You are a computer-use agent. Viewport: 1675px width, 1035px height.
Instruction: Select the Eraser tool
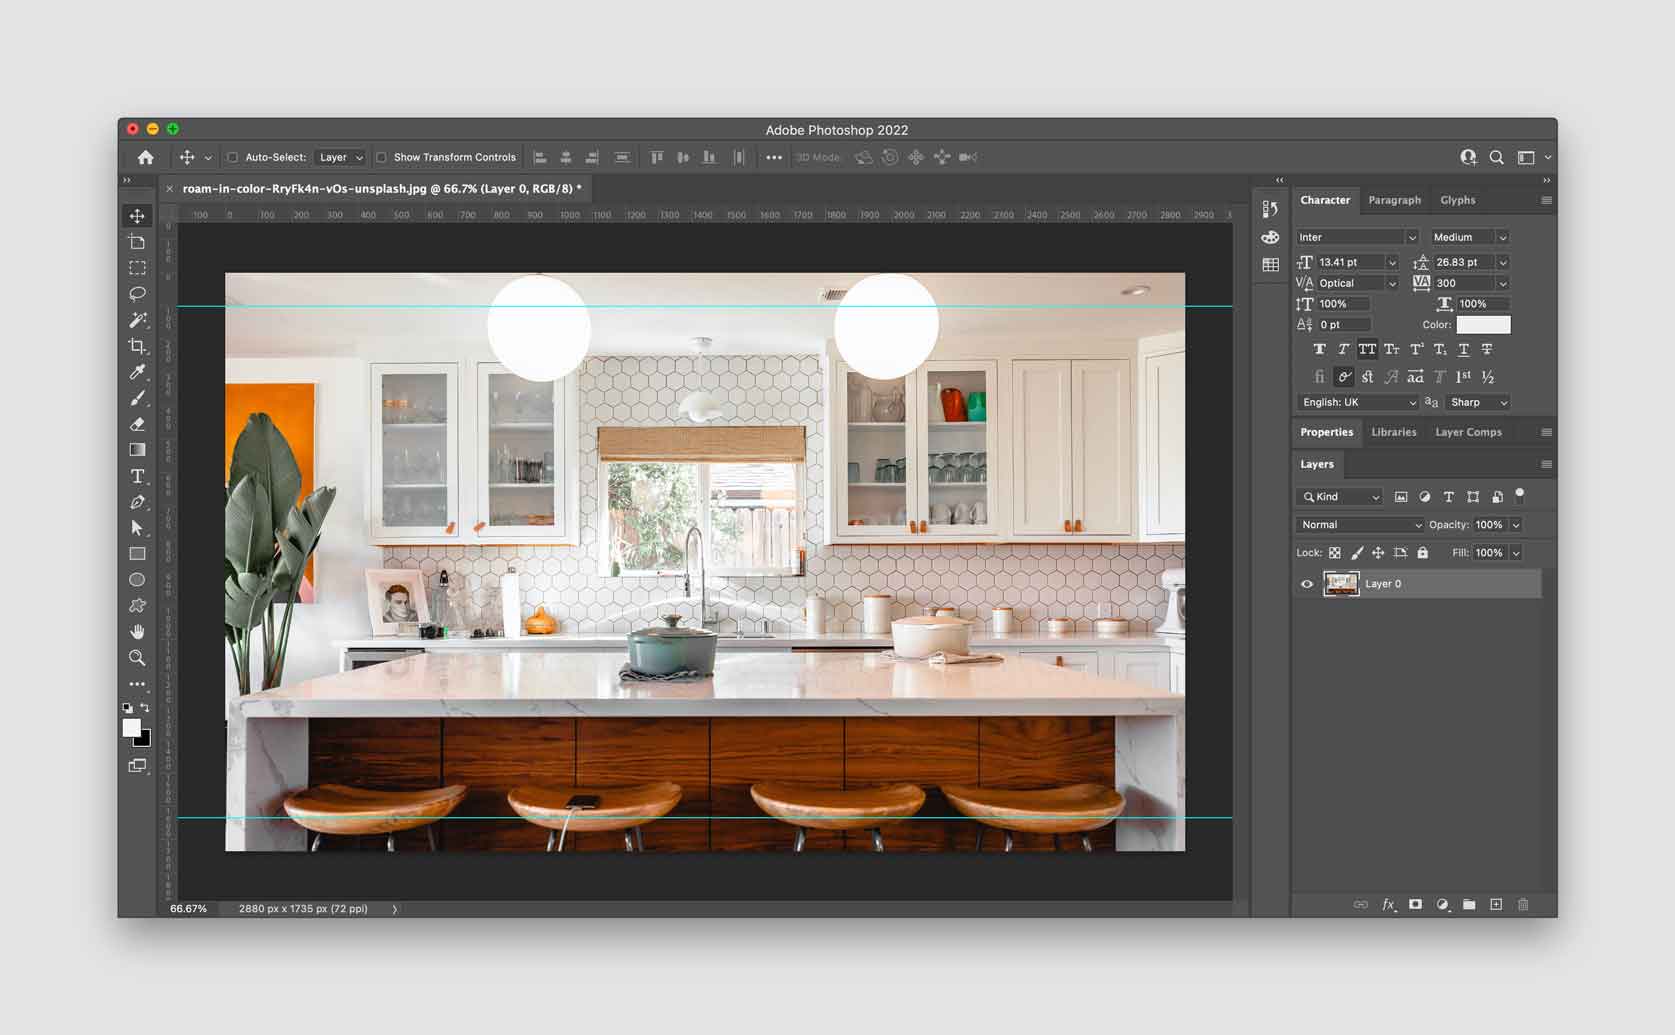click(137, 424)
